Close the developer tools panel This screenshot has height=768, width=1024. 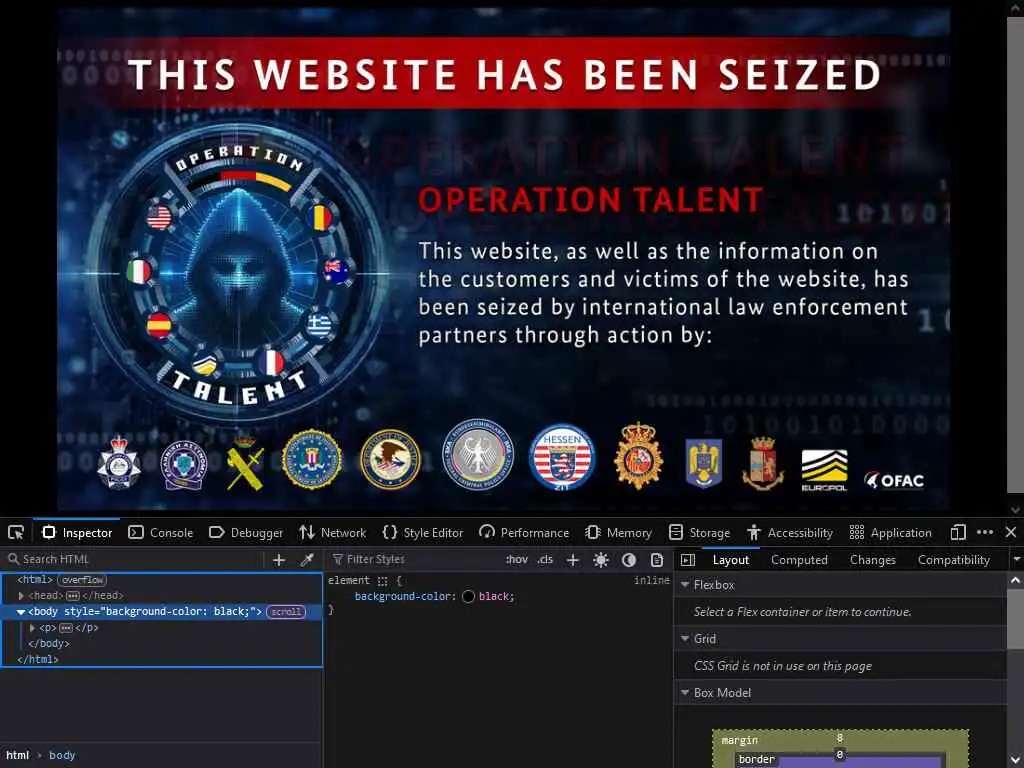(x=1011, y=532)
